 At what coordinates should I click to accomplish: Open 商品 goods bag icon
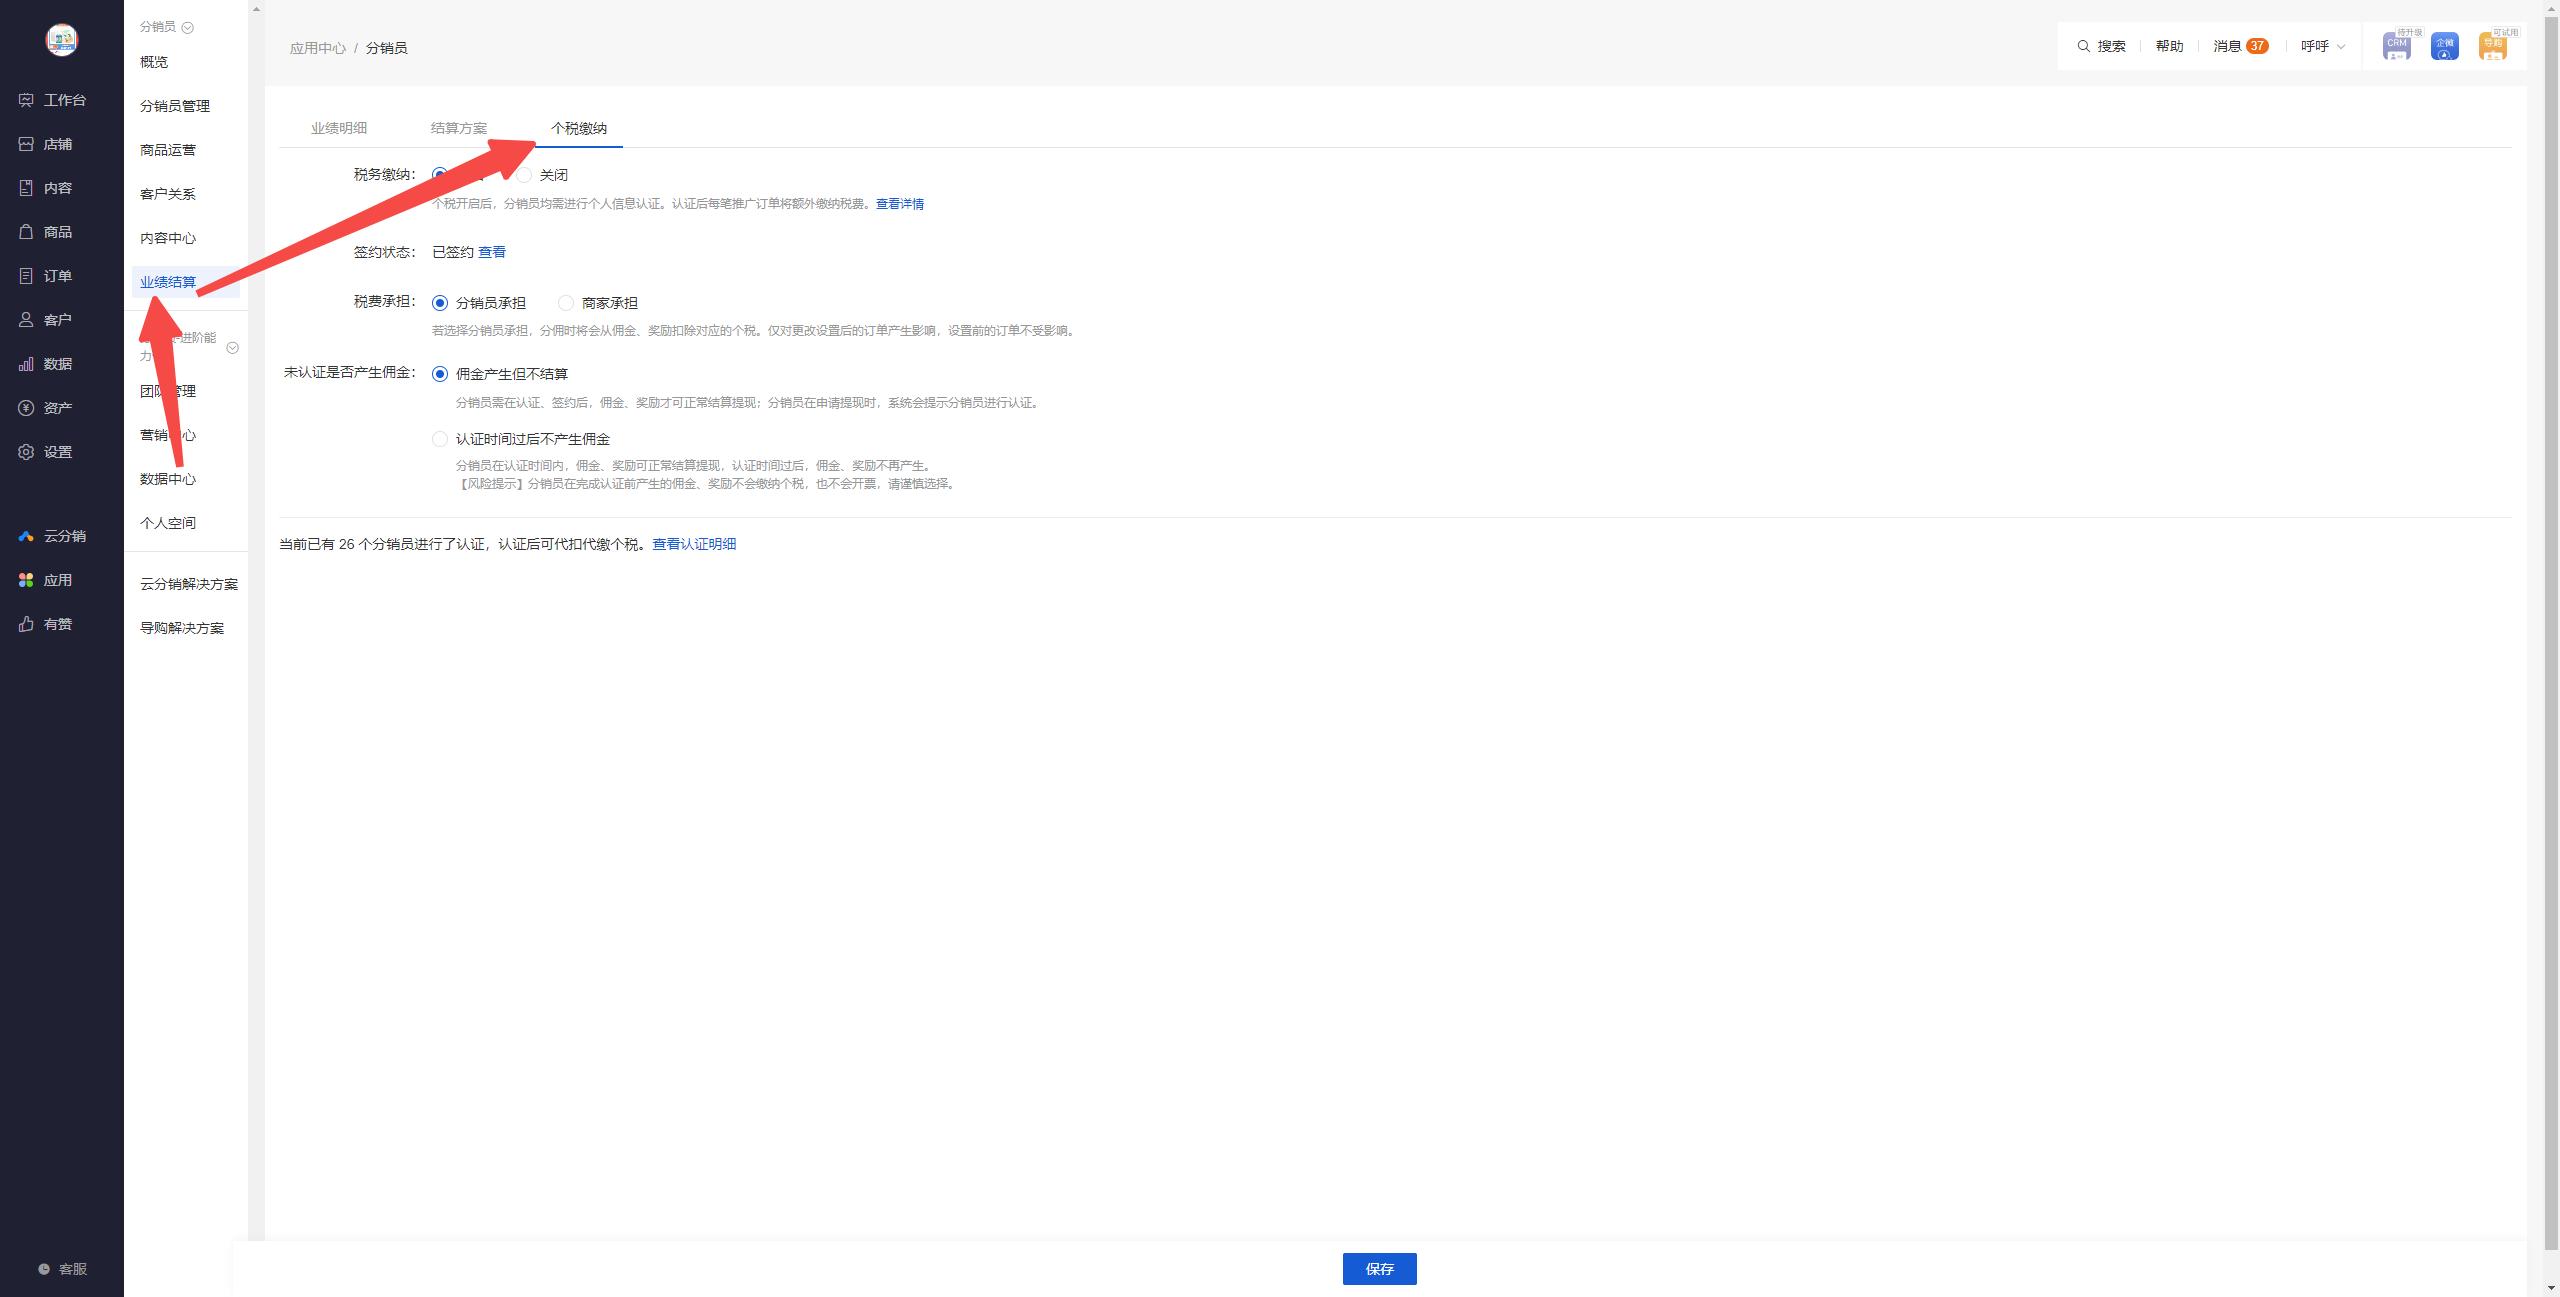[x=26, y=232]
